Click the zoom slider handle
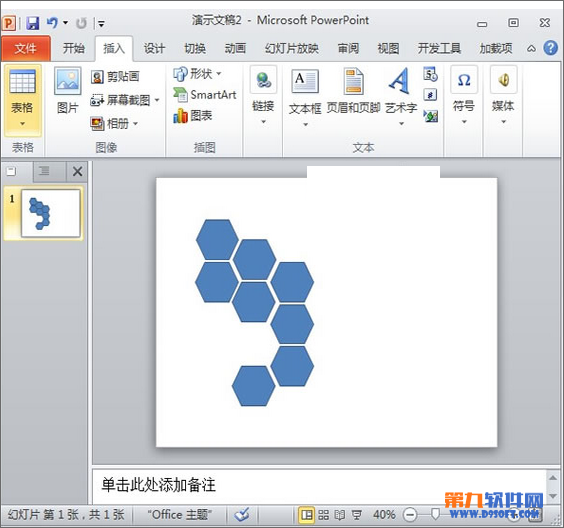 pyautogui.click(x=435, y=514)
